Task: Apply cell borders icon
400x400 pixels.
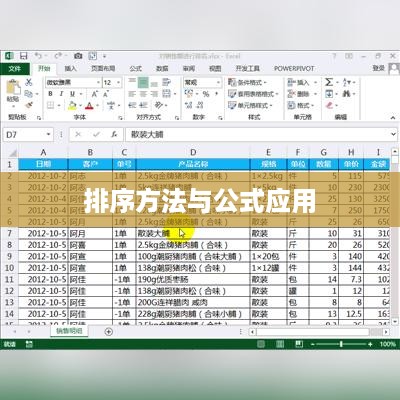Action: pyautogui.click(x=51, y=106)
